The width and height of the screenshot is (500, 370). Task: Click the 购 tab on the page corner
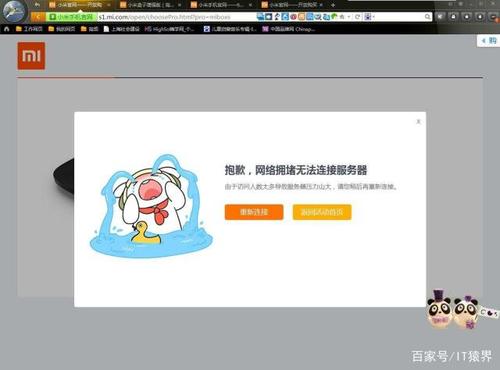[489, 41]
